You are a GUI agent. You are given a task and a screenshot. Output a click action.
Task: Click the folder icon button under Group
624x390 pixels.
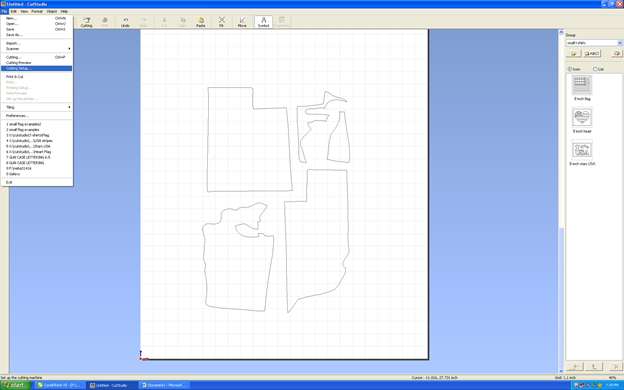pos(573,53)
